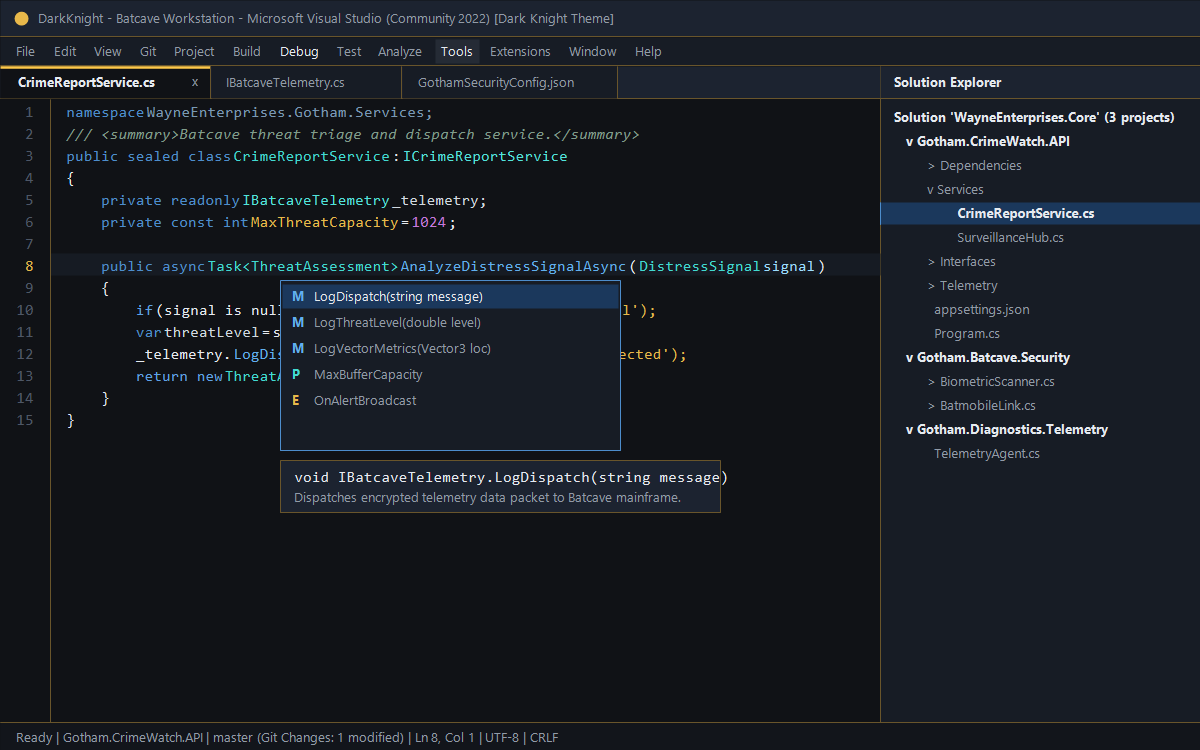Image resolution: width=1200 pixels, height=750 pixels.
Task: Click 'Ln 8, Col 1' in status bar
Action: tap(444, 738)
